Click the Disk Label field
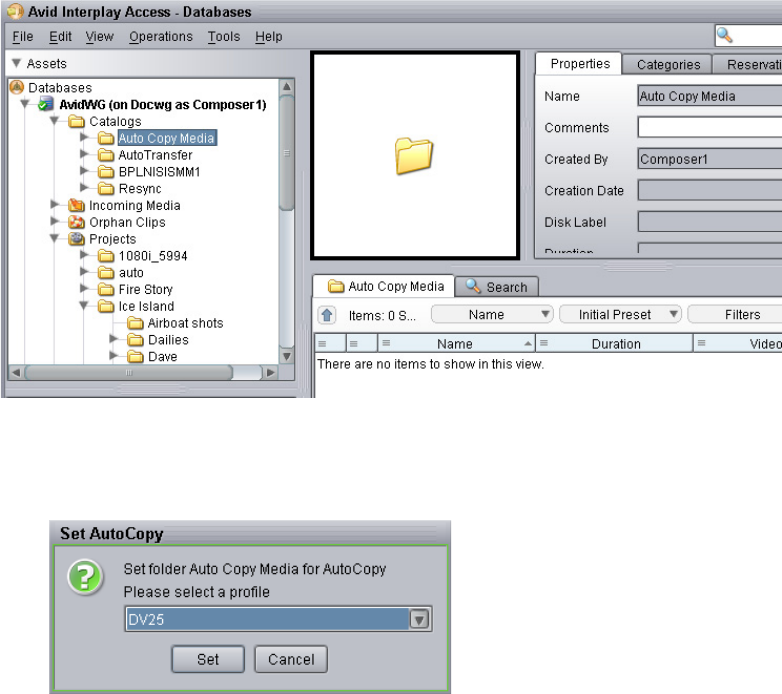This screenshot has height=694, width=782. tap(710, 222)
